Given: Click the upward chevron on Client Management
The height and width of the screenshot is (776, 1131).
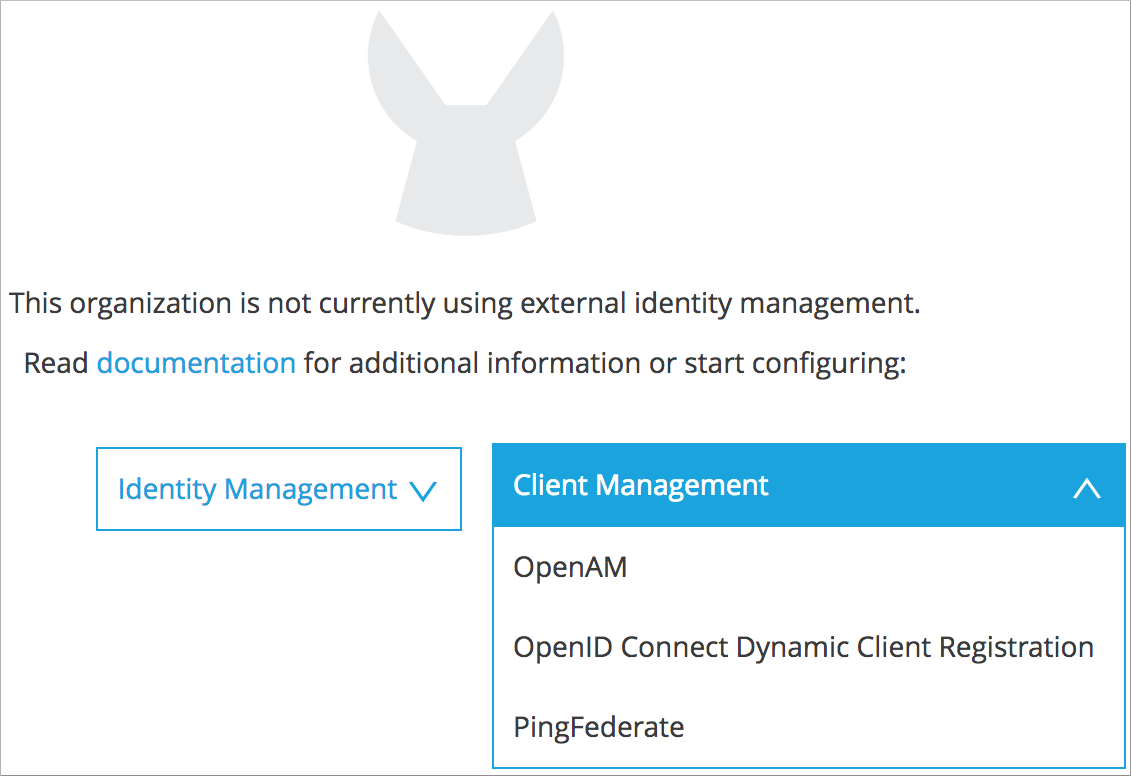Looking at the screenshot, I should point(1088,490).
